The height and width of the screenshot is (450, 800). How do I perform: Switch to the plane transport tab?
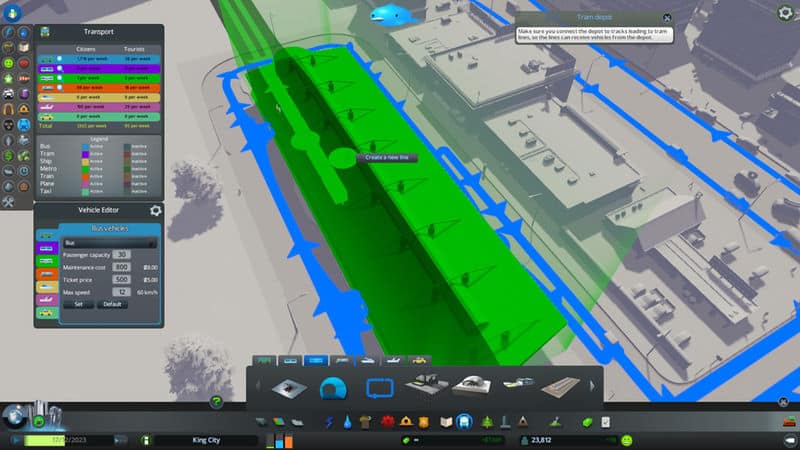pos(393,358)
